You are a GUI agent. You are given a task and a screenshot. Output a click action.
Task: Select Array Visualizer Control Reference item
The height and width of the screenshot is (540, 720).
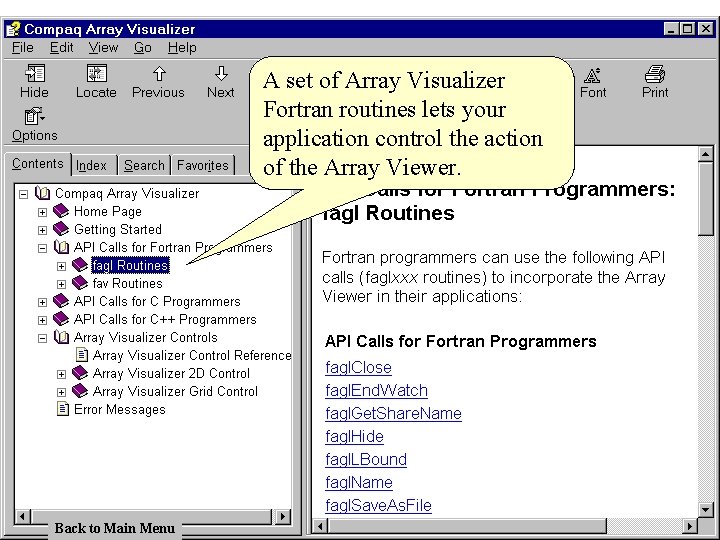[192, 355]
